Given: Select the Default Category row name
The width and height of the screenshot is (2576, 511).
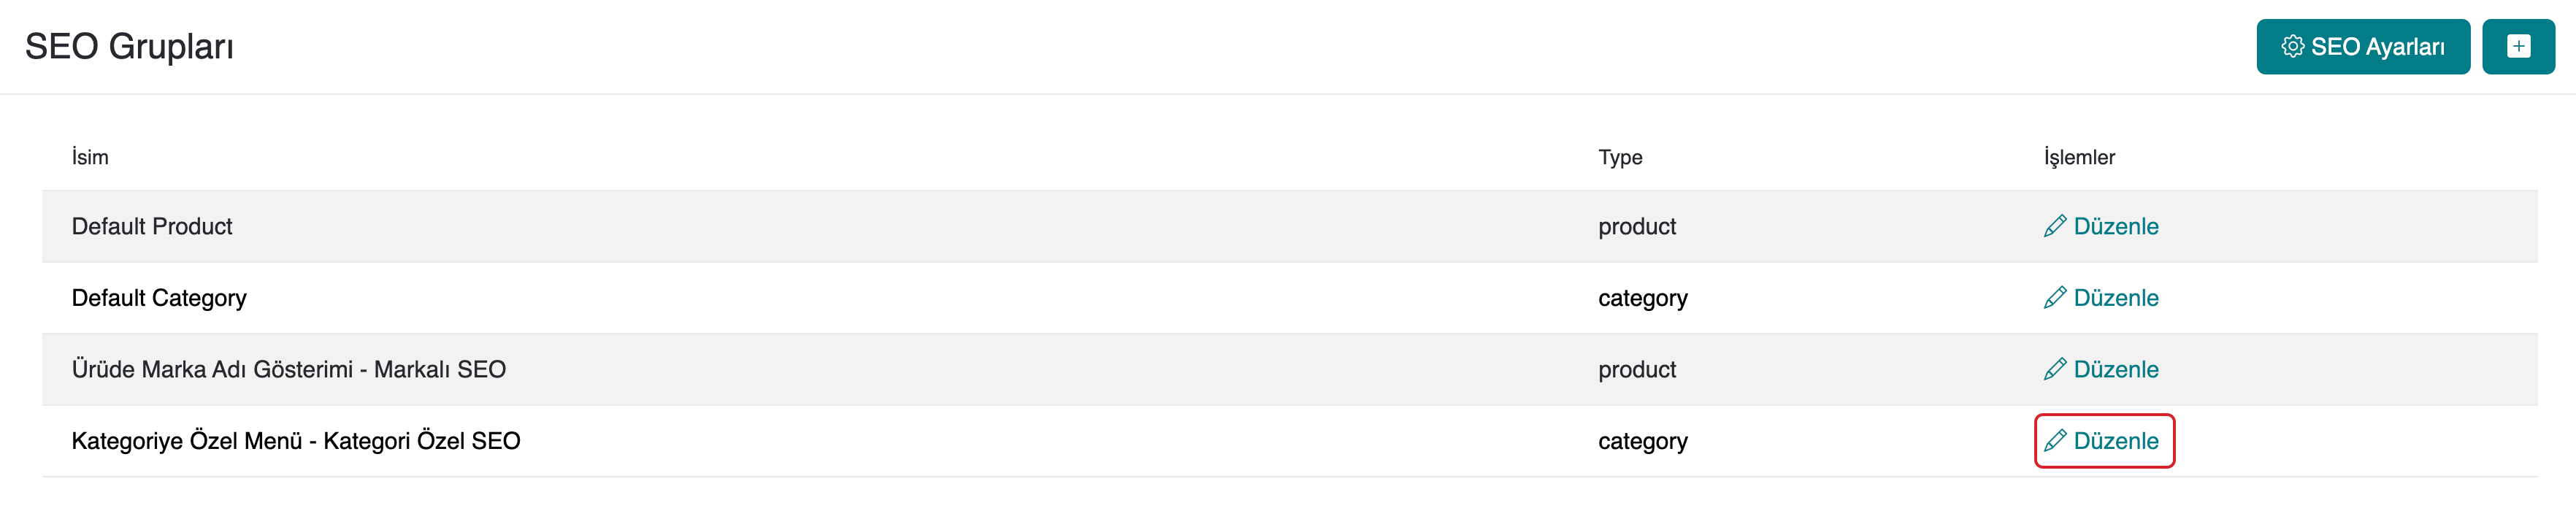Looking at the screenshot, I should point(159,298).
